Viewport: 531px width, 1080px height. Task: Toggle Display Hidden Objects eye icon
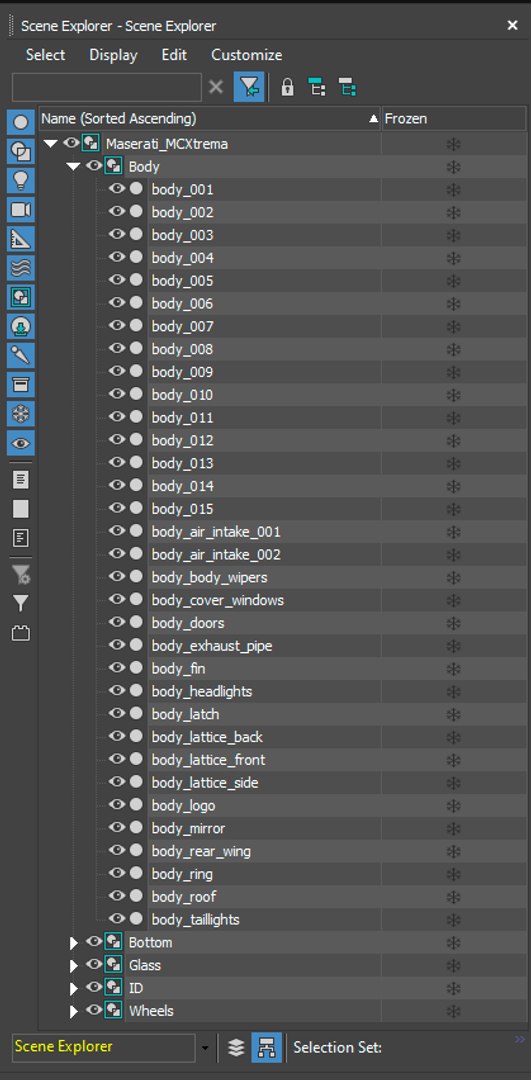[x=21, y=443]
